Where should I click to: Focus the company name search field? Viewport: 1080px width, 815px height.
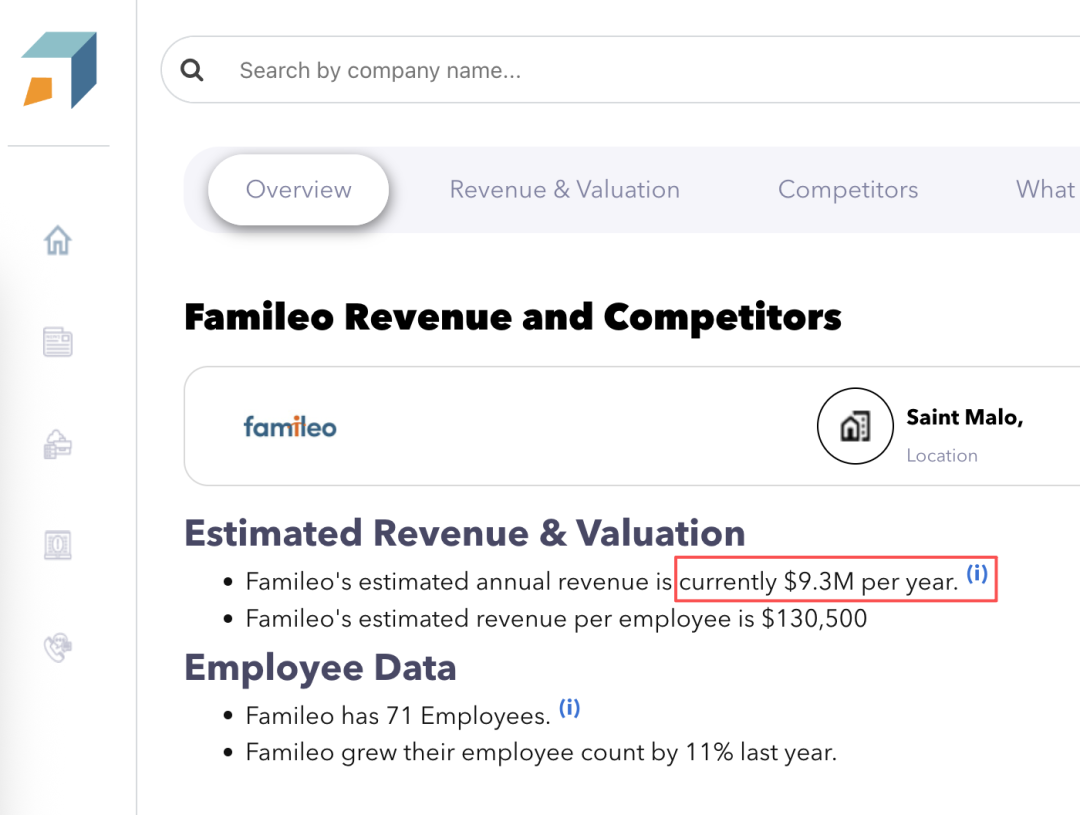tap(600, 71)
